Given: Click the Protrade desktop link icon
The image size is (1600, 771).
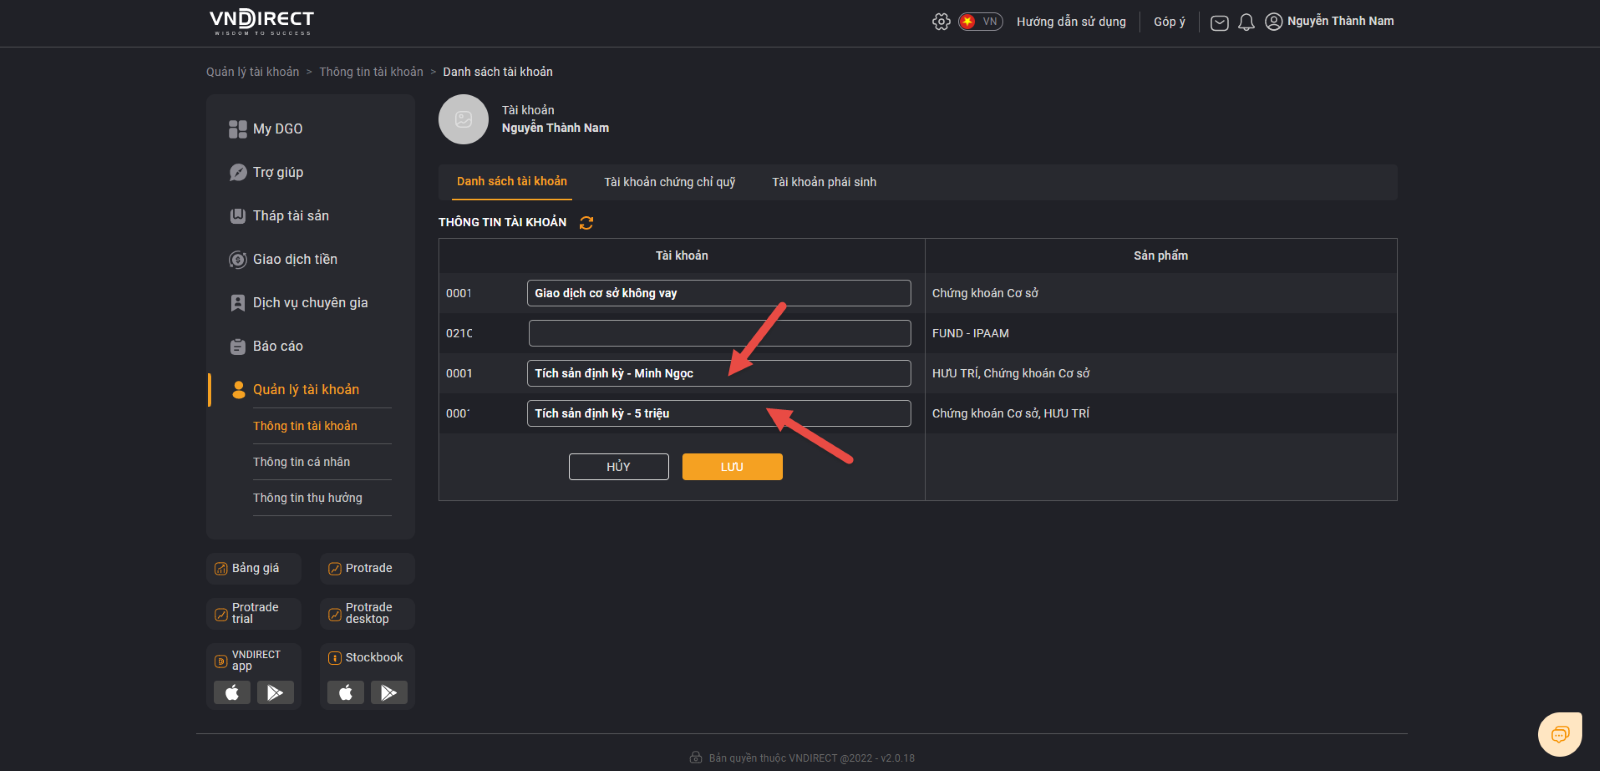Looking at the screenshot, I should point(335,615).
